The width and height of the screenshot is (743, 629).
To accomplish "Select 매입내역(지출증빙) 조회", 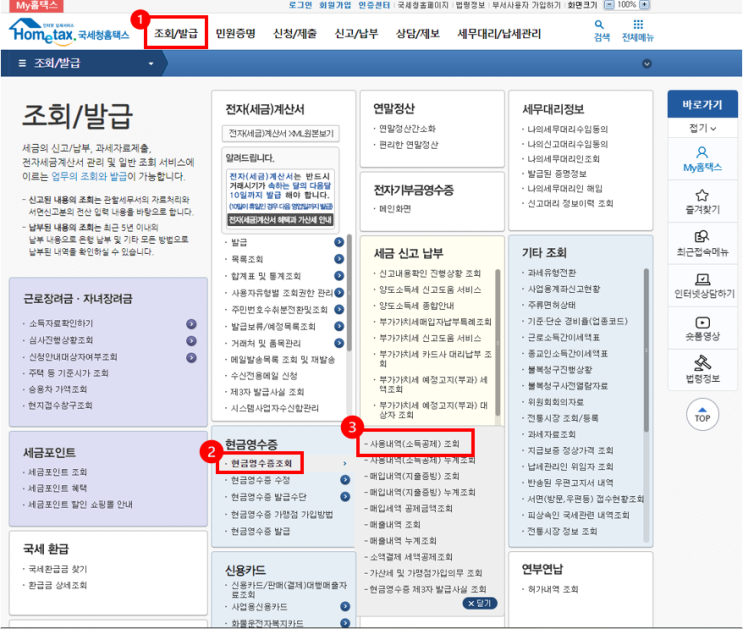I will (415, 475).
